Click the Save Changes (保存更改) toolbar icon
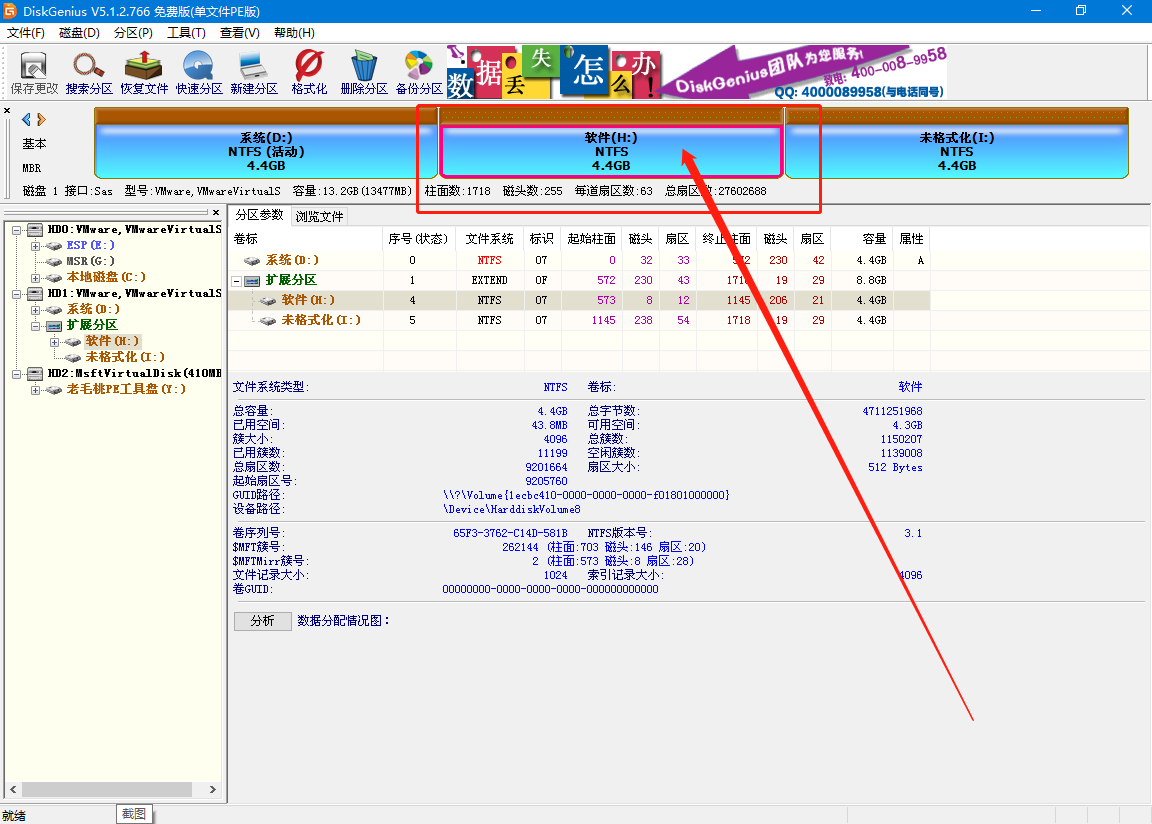1152x824 pixels. (x=34, y=73)
